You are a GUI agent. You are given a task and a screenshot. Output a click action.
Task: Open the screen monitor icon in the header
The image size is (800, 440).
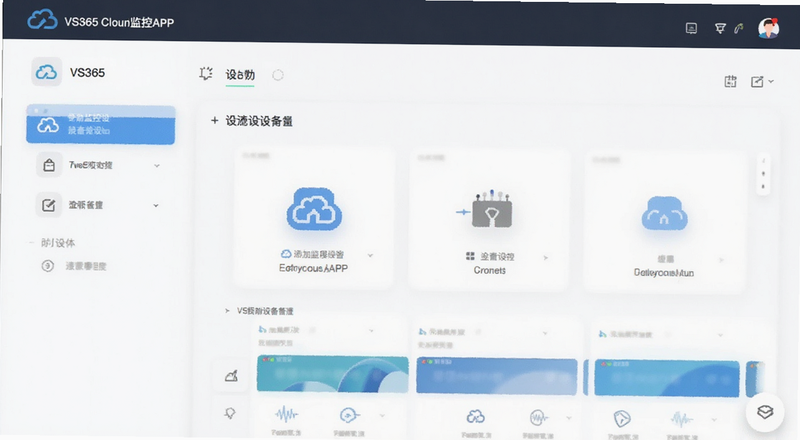pos(691,28)
